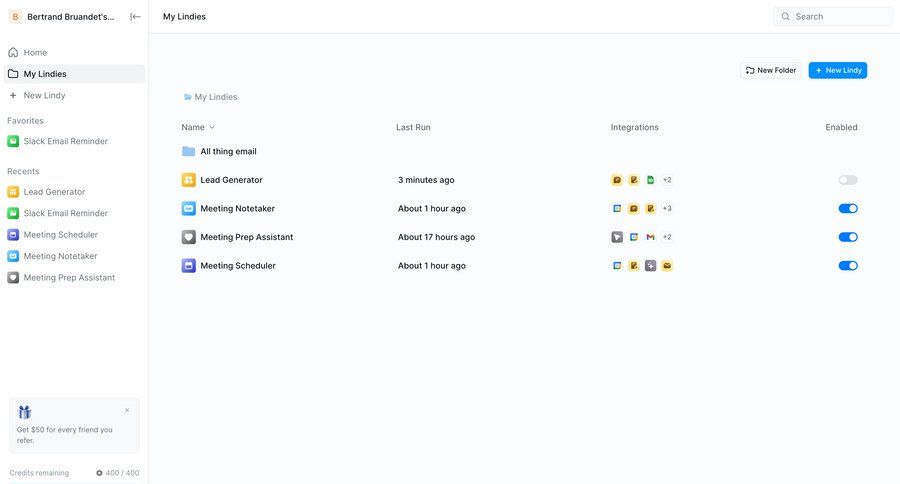
Task: Click the calendar integration icon for Meeting Scheduler
Action: point(617,266)
